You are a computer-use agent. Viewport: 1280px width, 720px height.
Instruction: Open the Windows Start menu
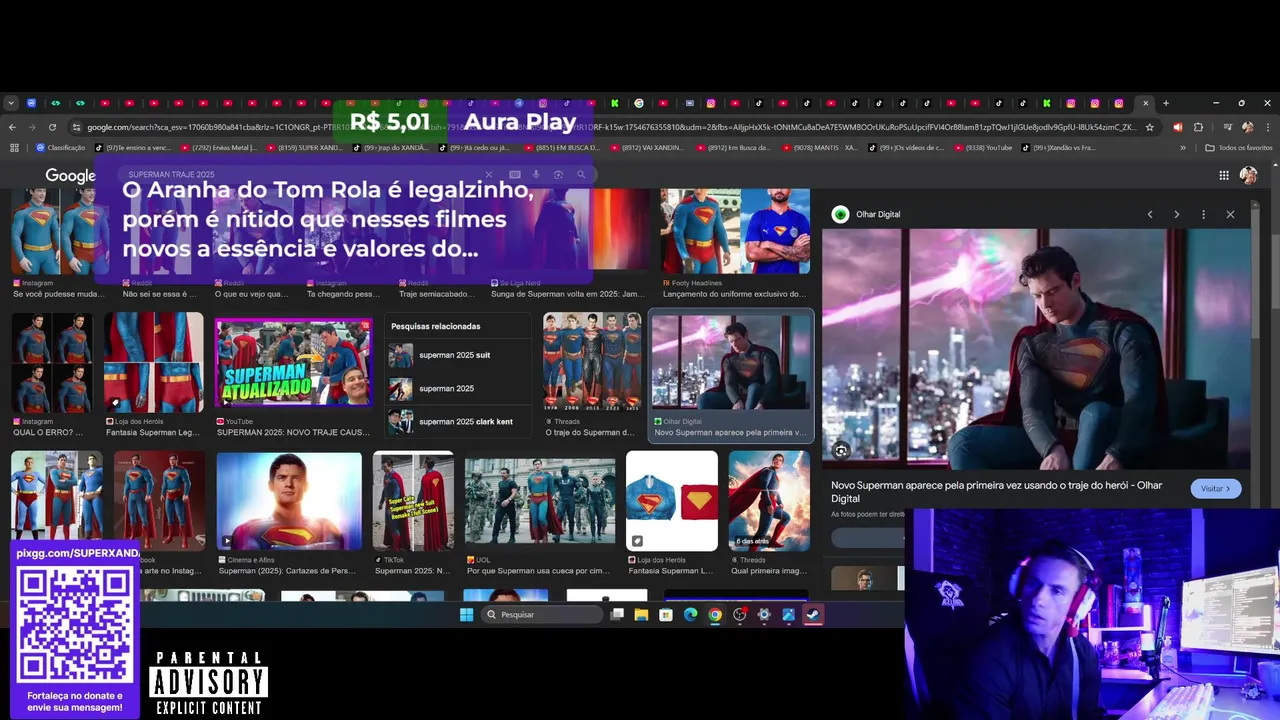(466, 615)
